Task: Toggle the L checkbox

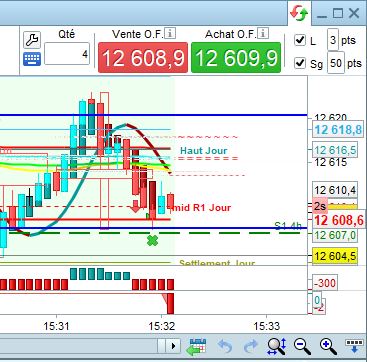Action: point(300,41)
